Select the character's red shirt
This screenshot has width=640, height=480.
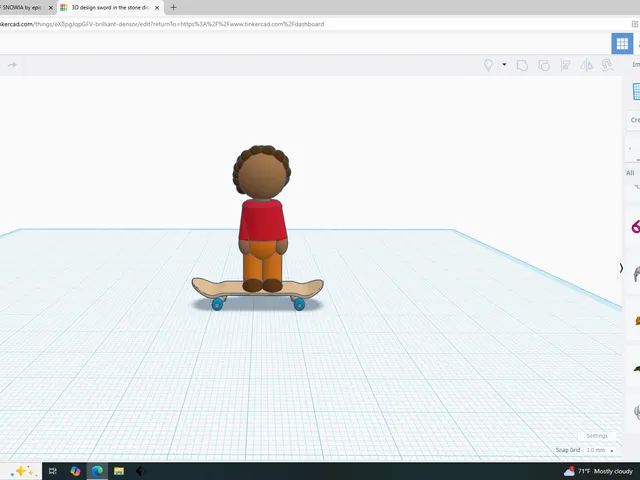tap(263, 220)
